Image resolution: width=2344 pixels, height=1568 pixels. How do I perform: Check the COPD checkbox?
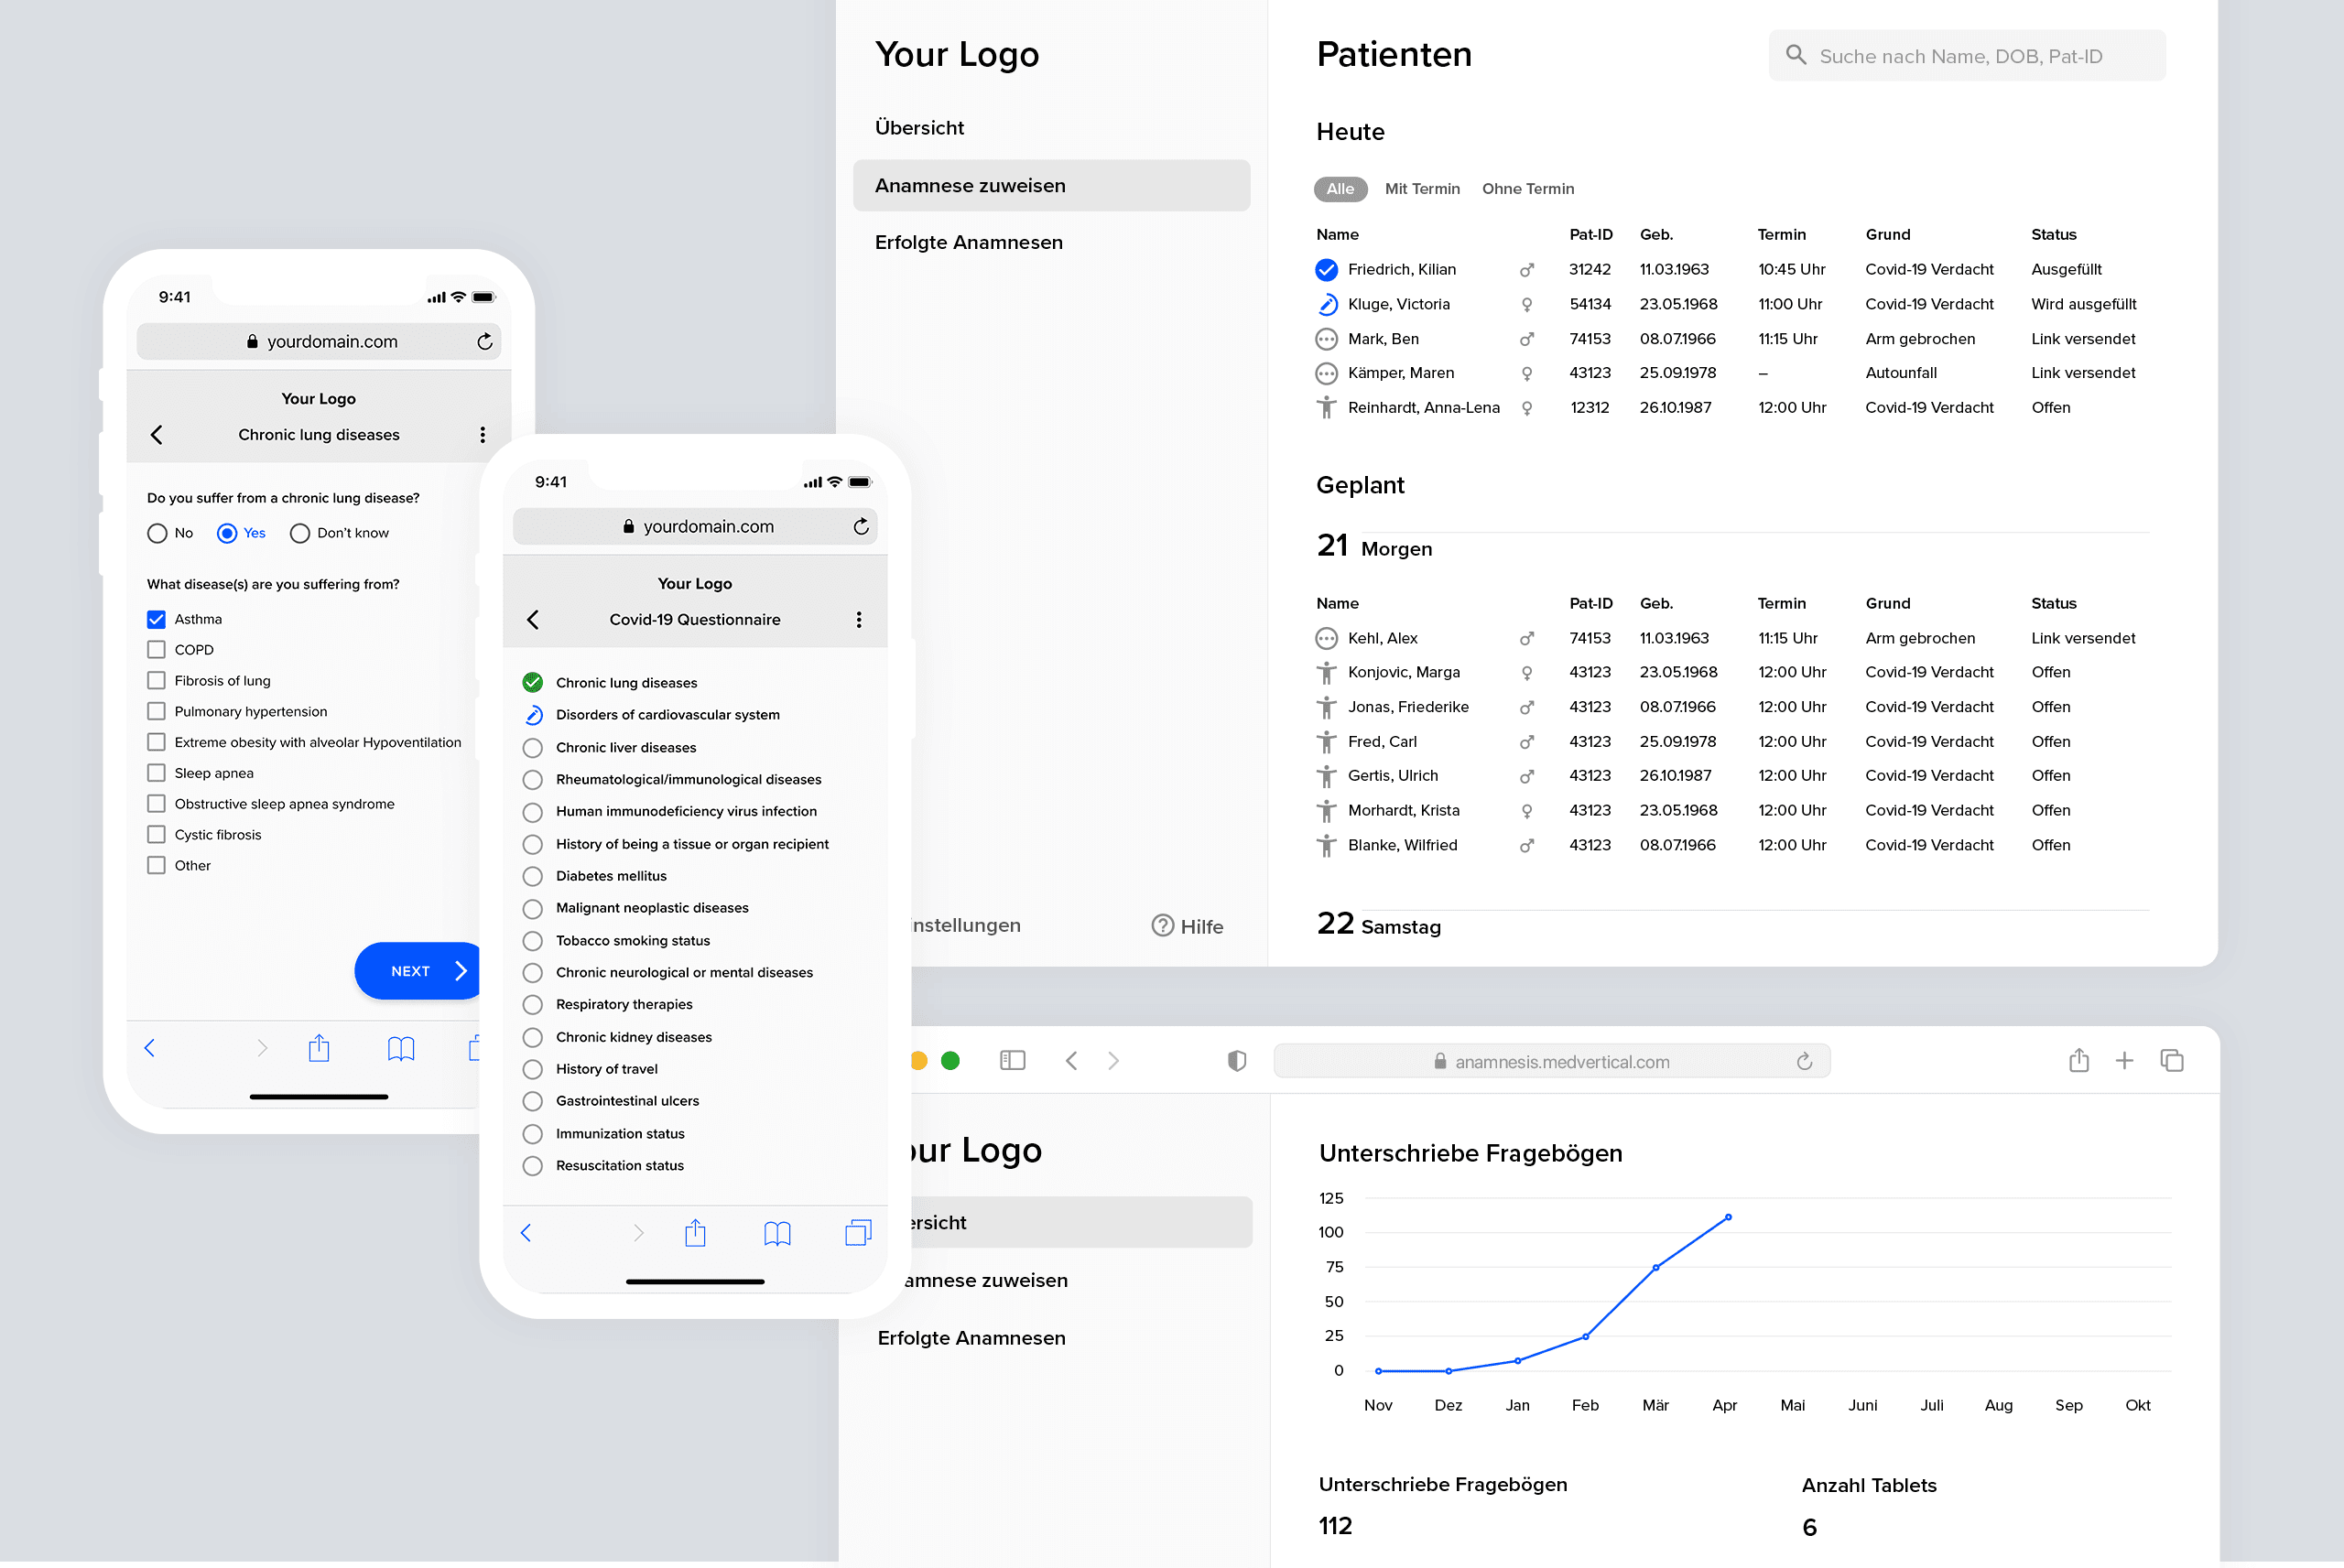(156, 650)
